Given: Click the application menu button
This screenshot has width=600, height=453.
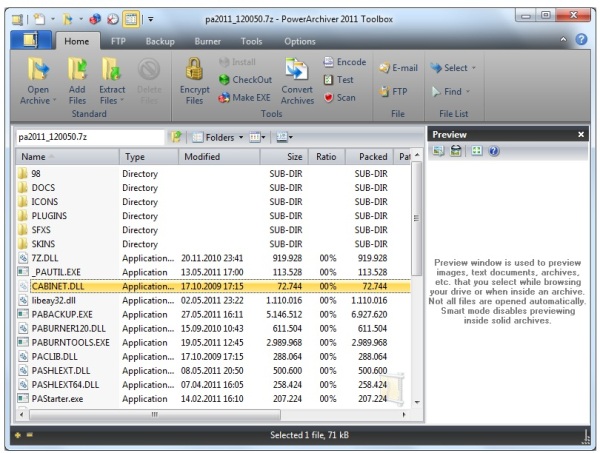Looking at the screenshot, I should pyautogui.click(x=31, y=40).
